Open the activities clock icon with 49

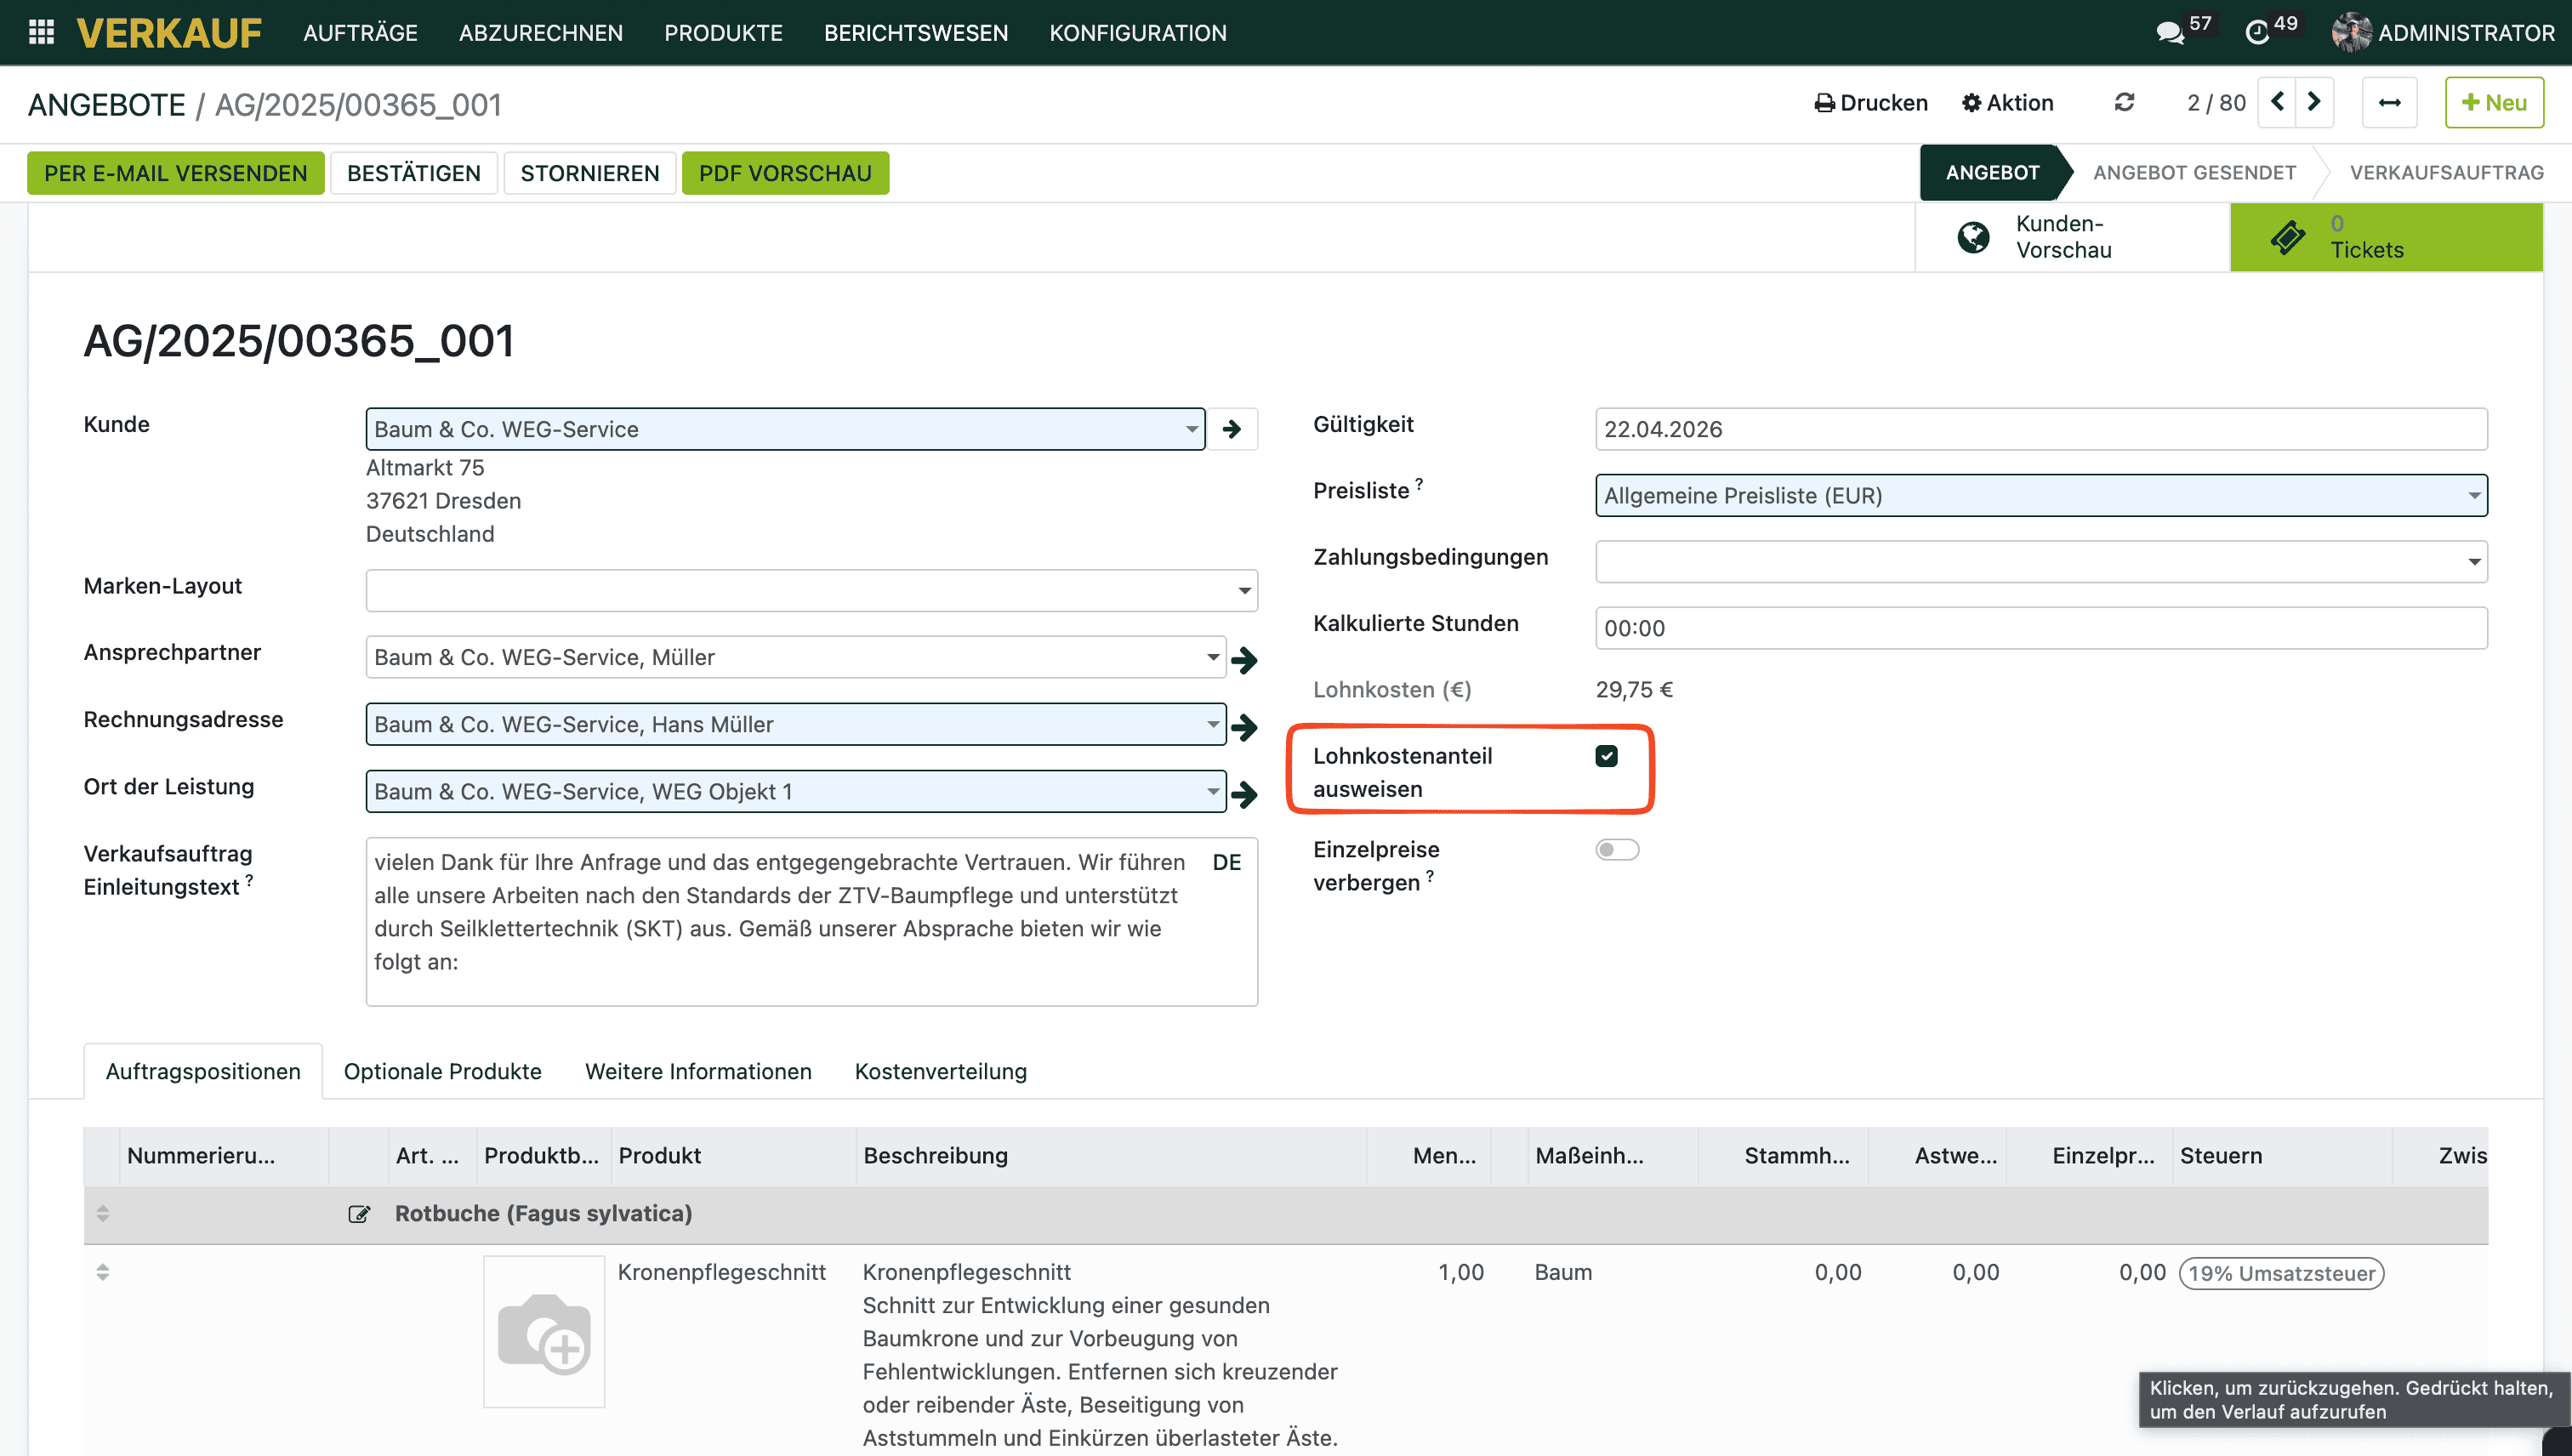2256,32
